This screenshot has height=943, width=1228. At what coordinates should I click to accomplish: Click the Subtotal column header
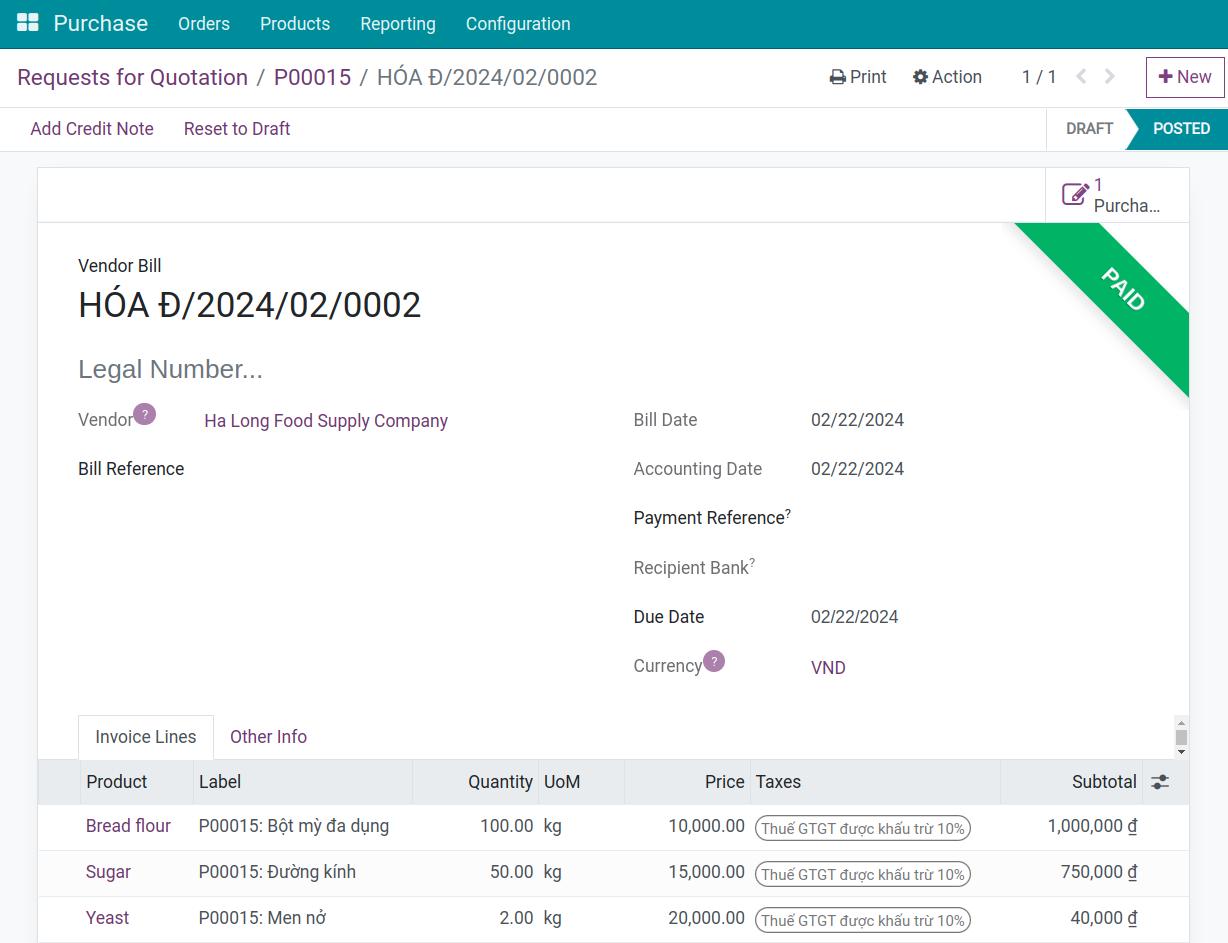1070,782
